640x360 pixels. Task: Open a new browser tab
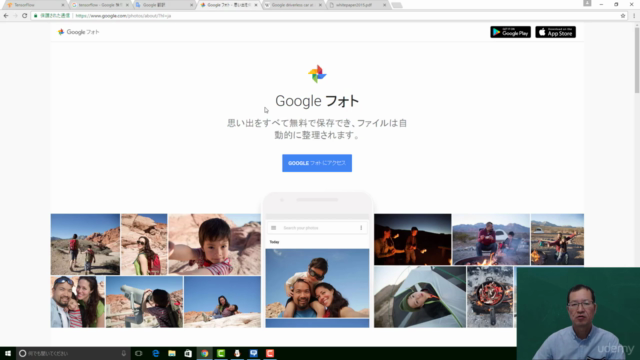click(x=397, y=5)
